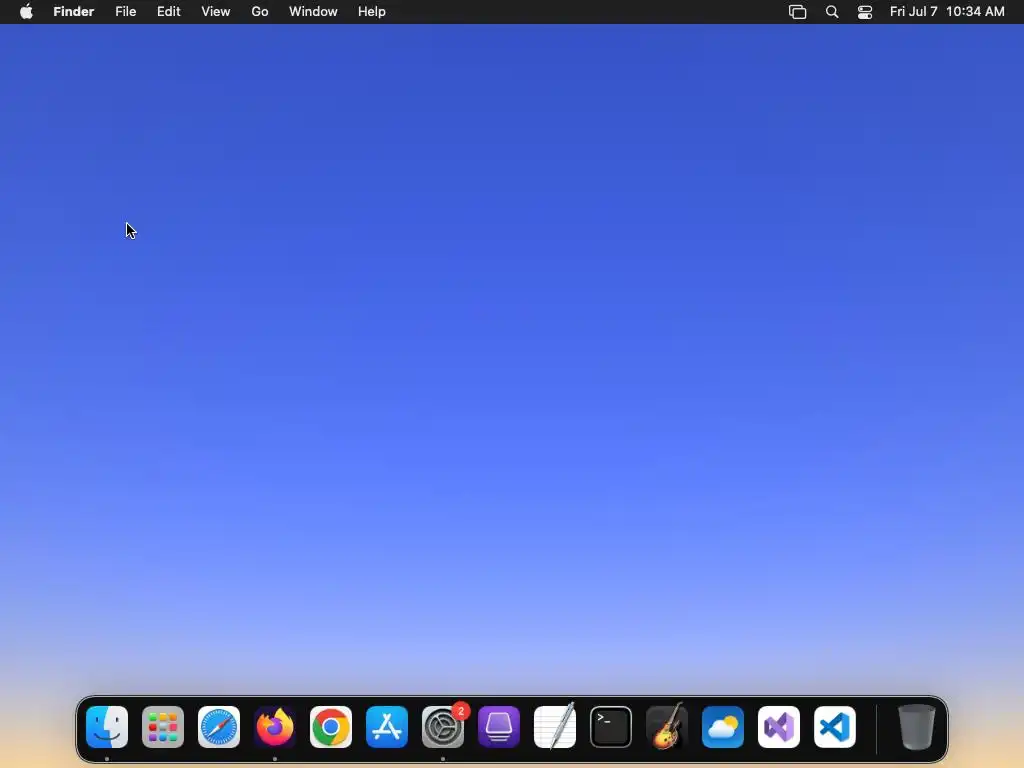The width and height of the screenshot is (1024, 768).
Task: Open the App Store icon
Action: click(387, 727)
